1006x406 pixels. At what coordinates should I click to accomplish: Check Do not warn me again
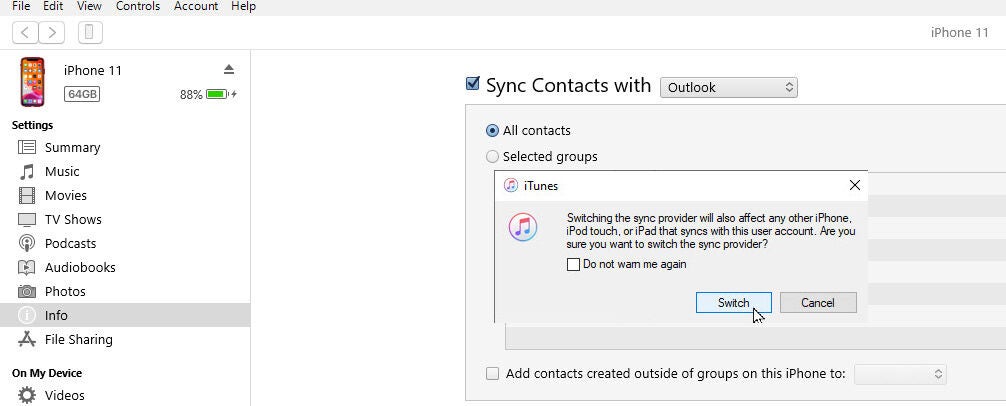coord(574,264)
